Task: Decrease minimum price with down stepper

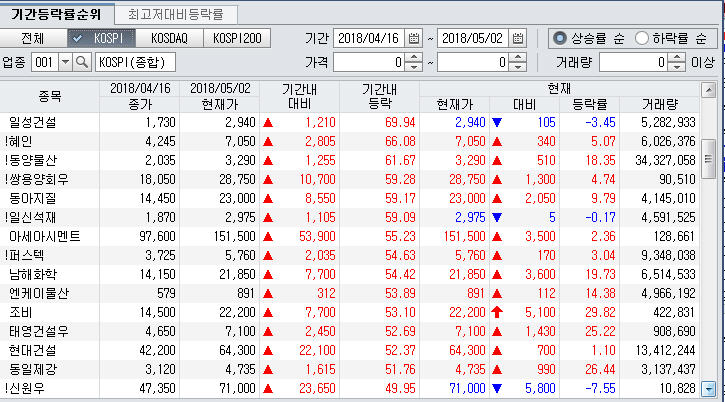Action: [414, 67]
